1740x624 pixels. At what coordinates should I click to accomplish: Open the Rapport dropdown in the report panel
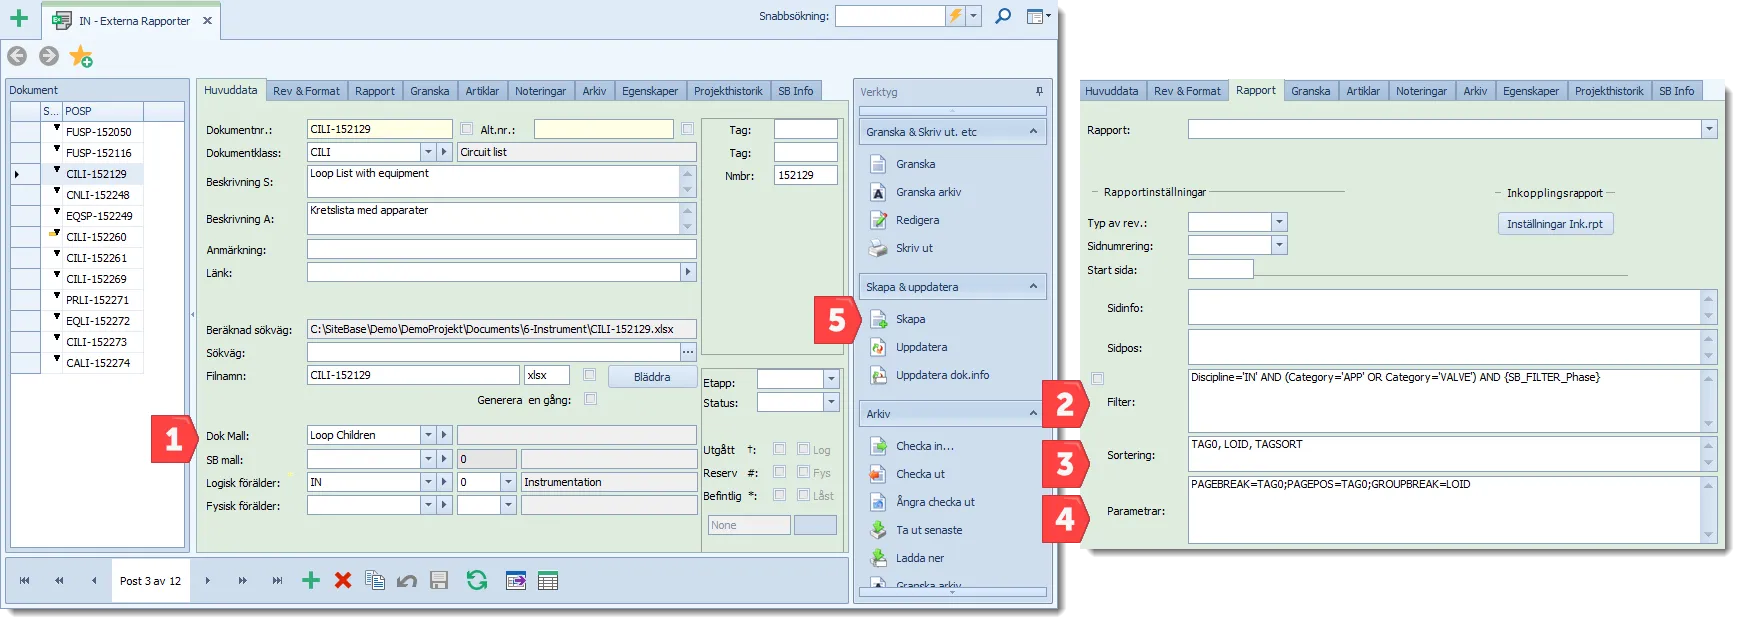pos(1709,129)
